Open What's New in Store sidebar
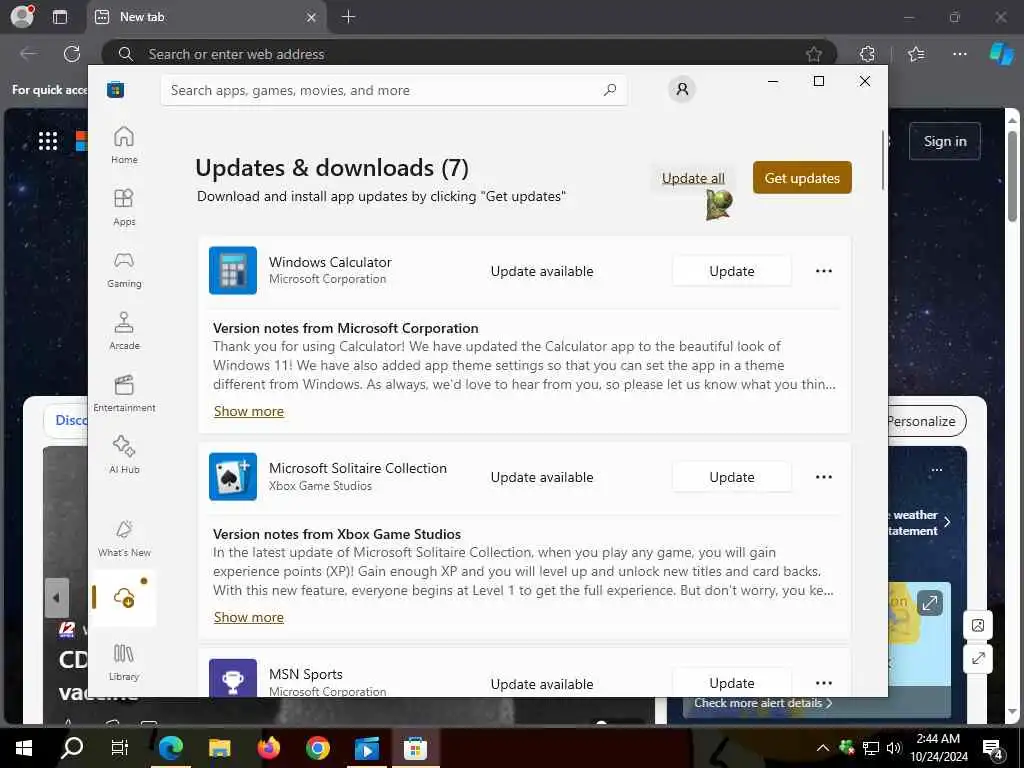The height and width of the screenshot is (768, 1024). pyautogui.click(x=124, y=538)
